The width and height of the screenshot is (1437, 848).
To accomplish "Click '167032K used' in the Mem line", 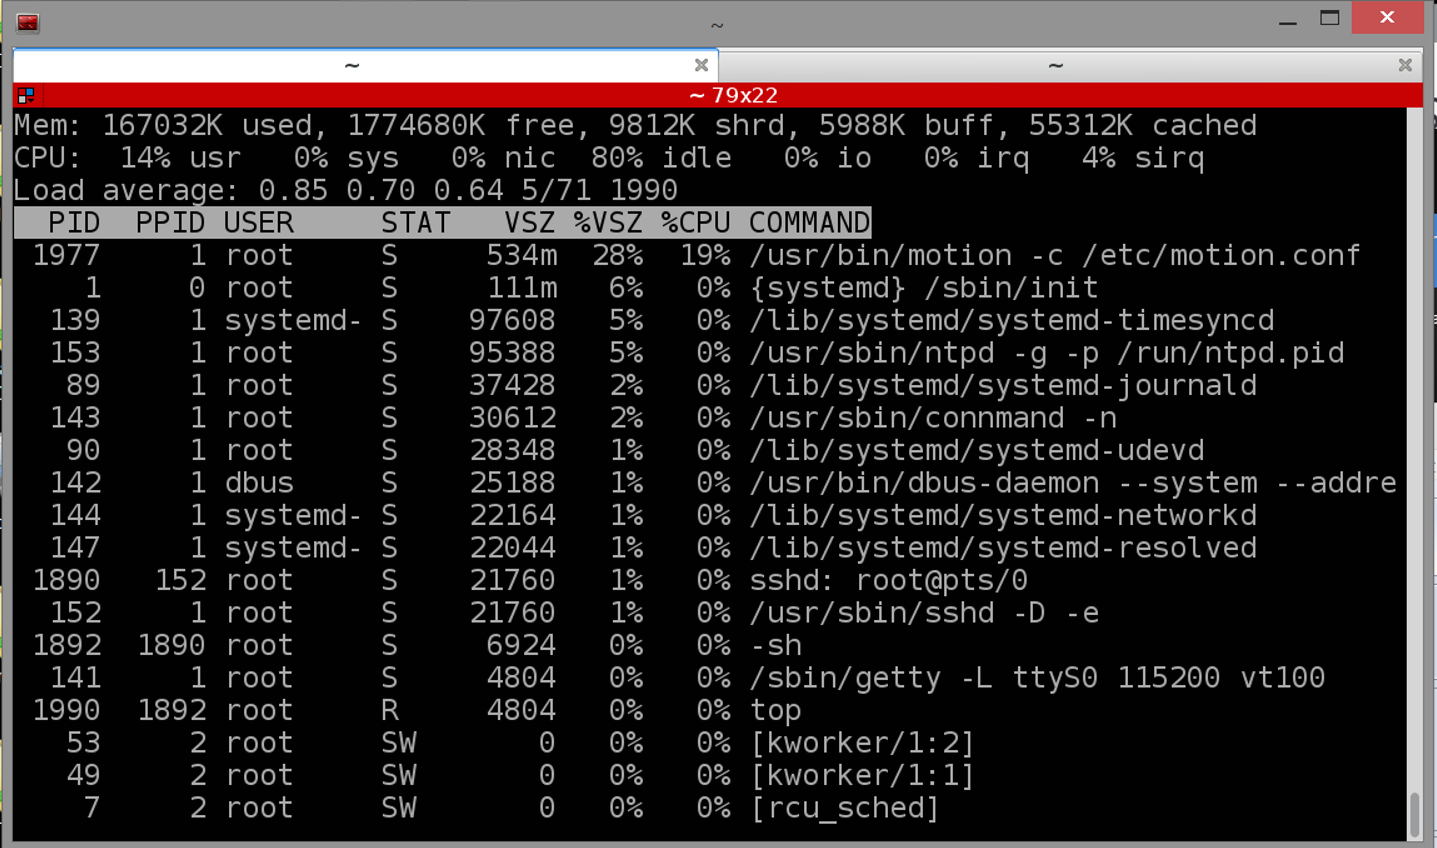I will coord(208,125).
